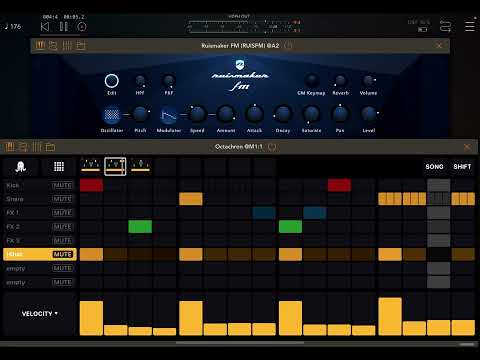480x360 pixels.
Task: Select the FX 1 track label
Action: pyautogui.click(x=13, y=213)
